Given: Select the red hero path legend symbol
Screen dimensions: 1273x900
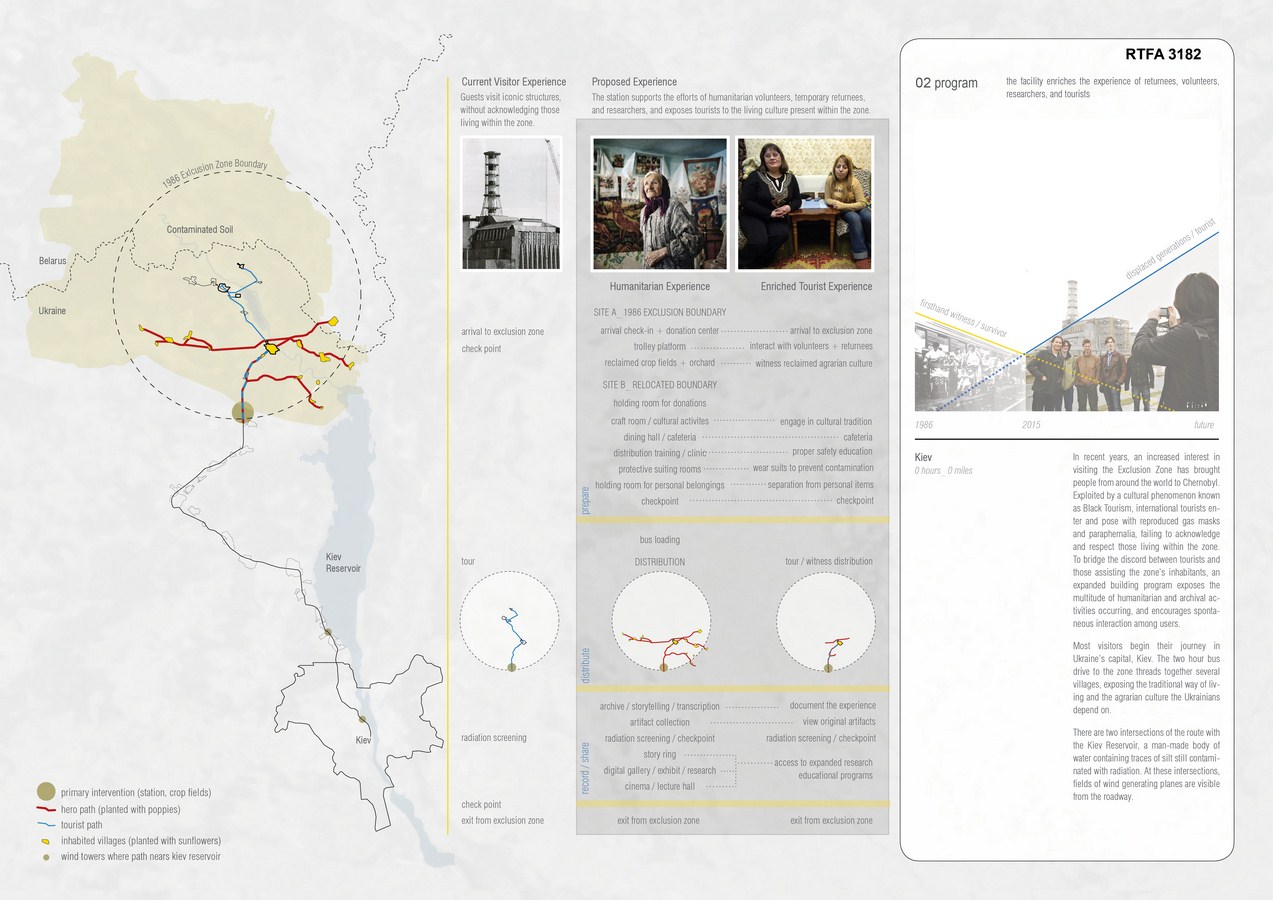Looking at the screenshot, I should 45,809.
